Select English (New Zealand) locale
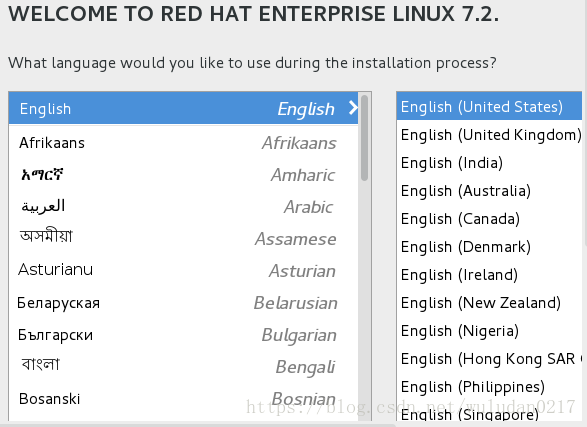This screenshot has height=427, width=587. (489, 303)
